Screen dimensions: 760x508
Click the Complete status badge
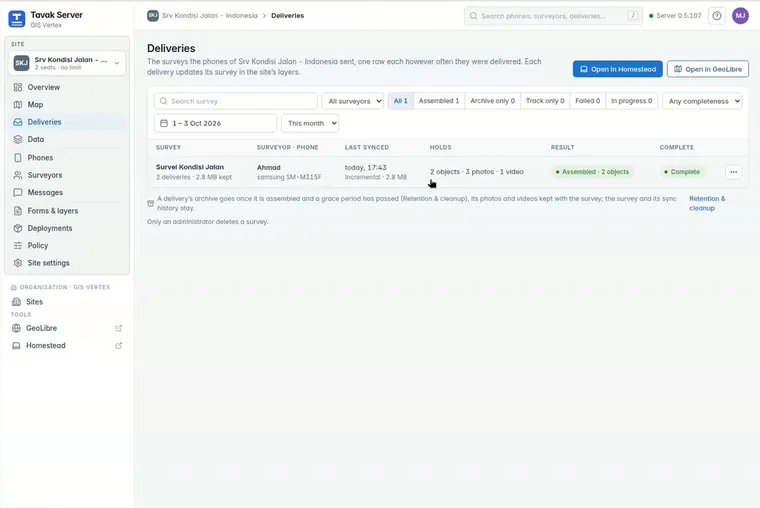click(681, 172)
